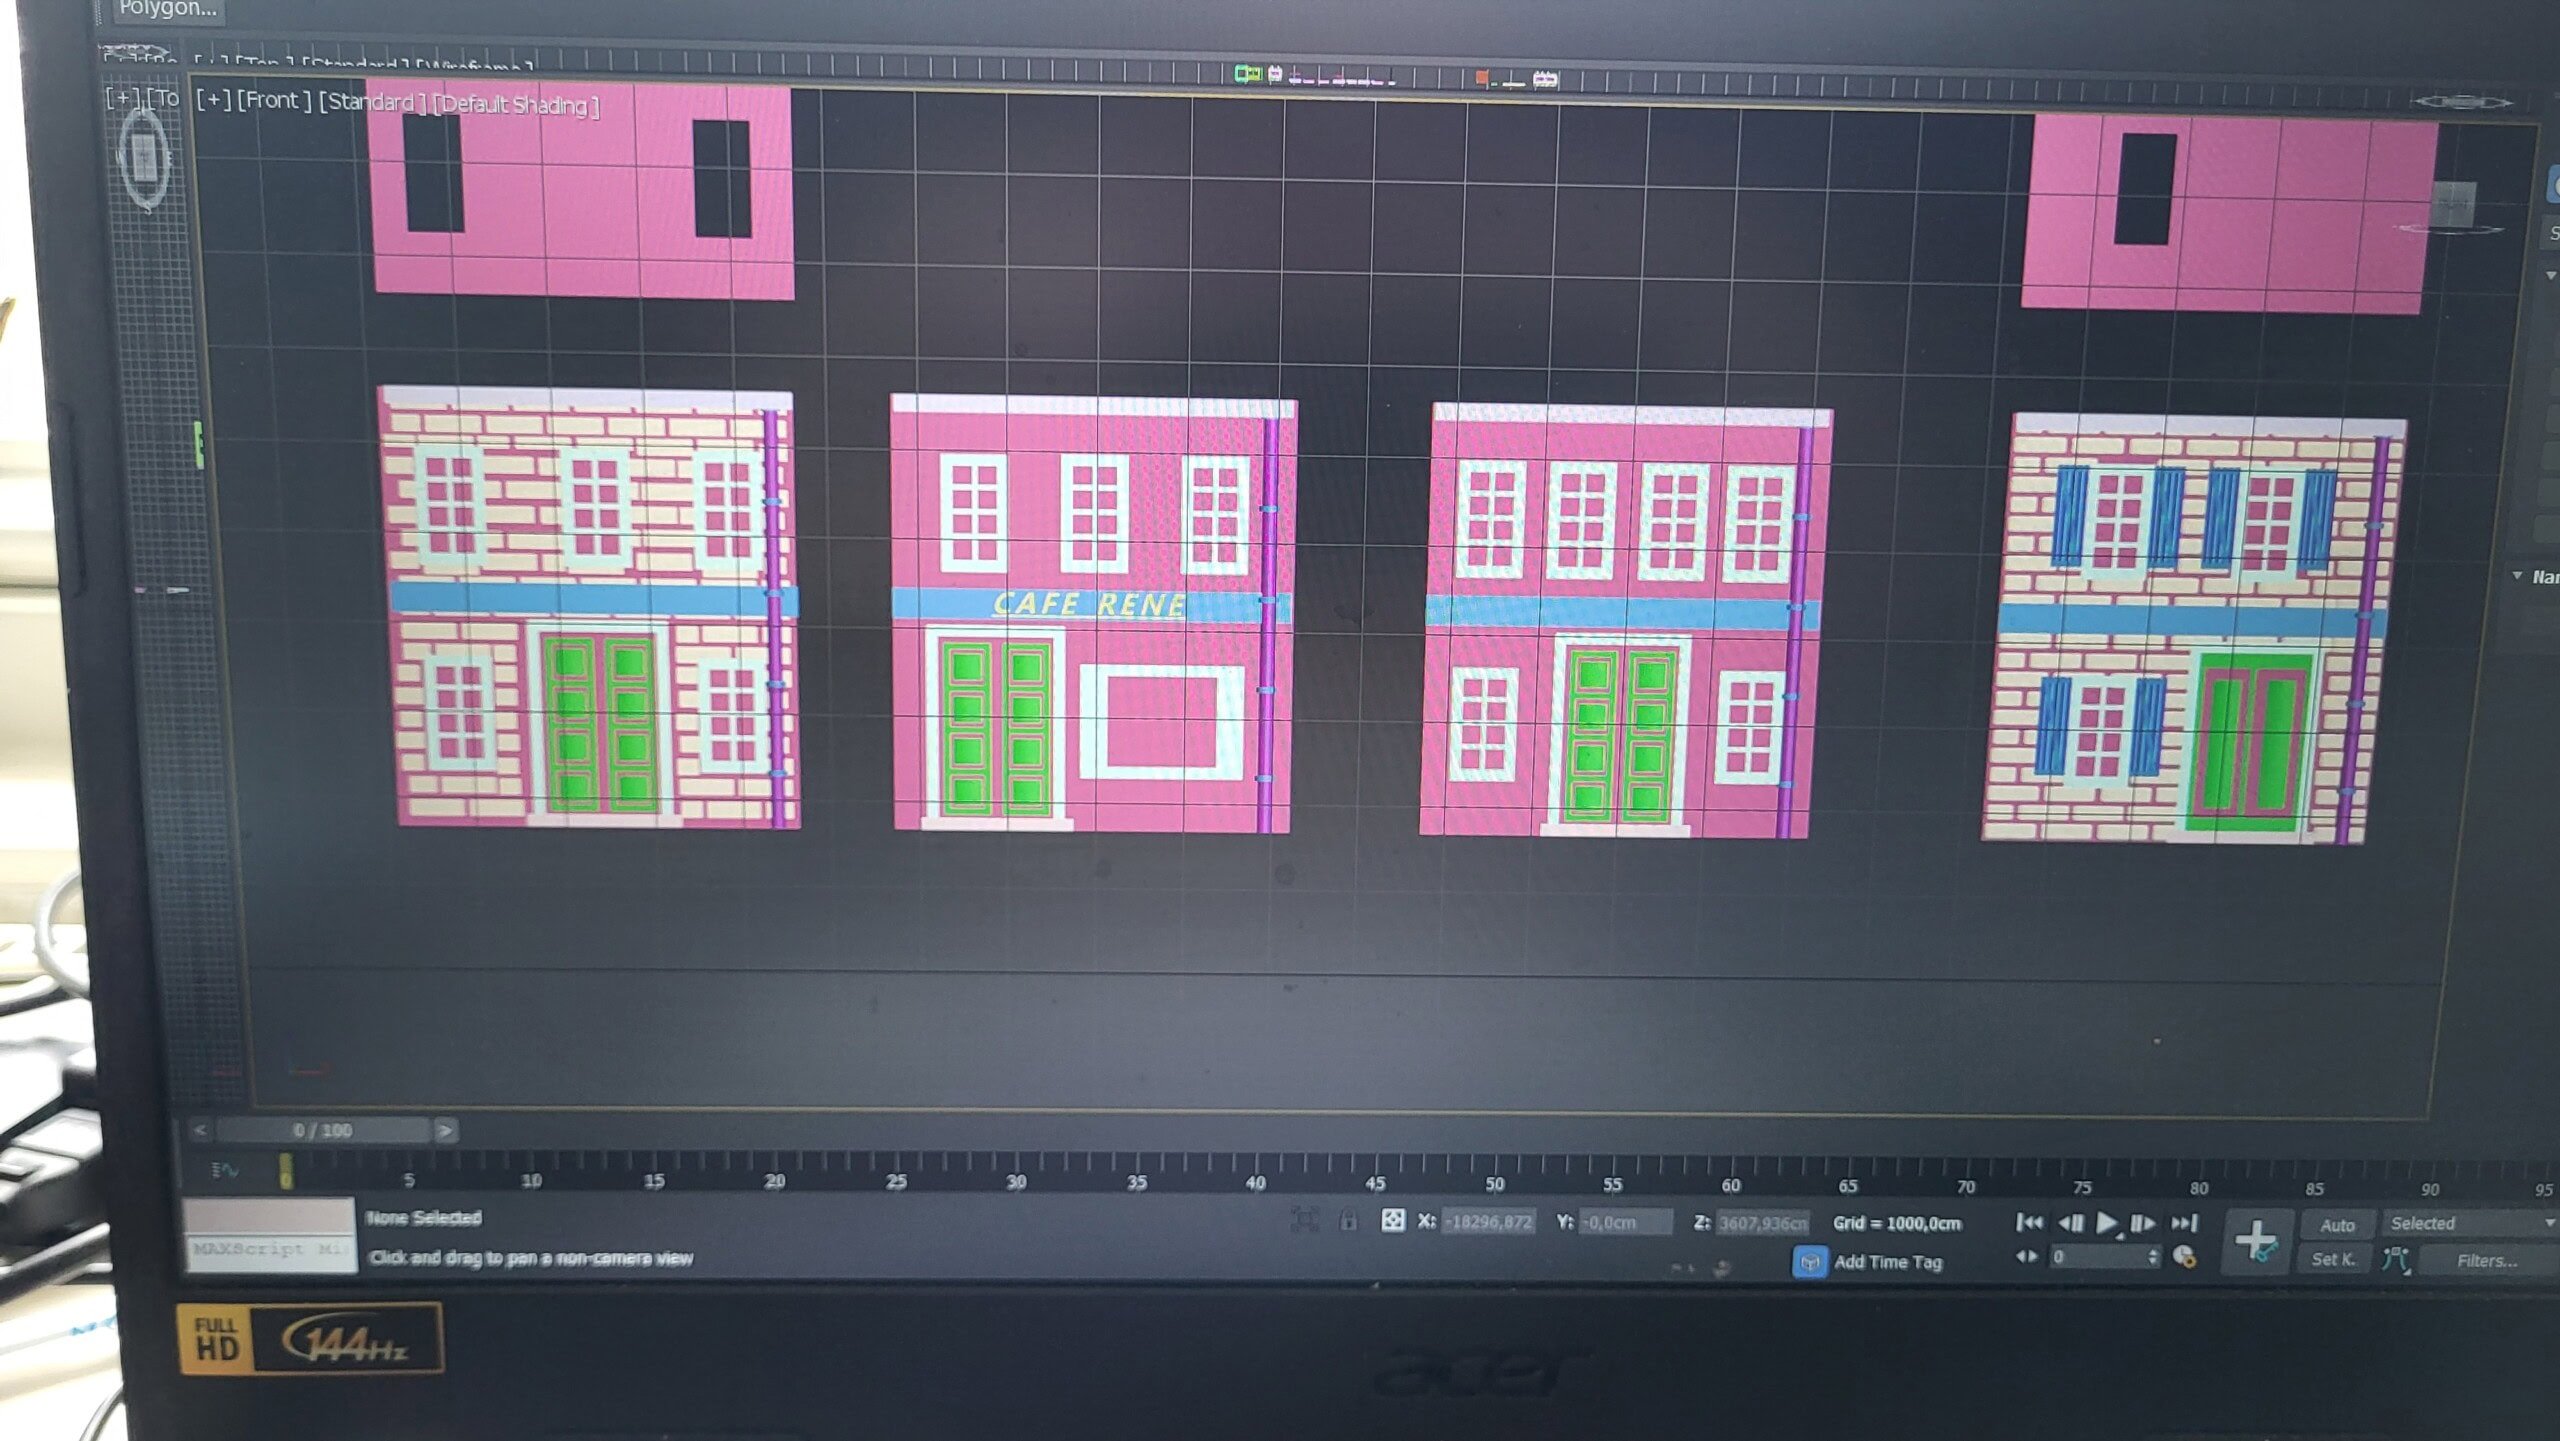
Task: Select the brick building with blue shutters
Action: point(2193,629)
